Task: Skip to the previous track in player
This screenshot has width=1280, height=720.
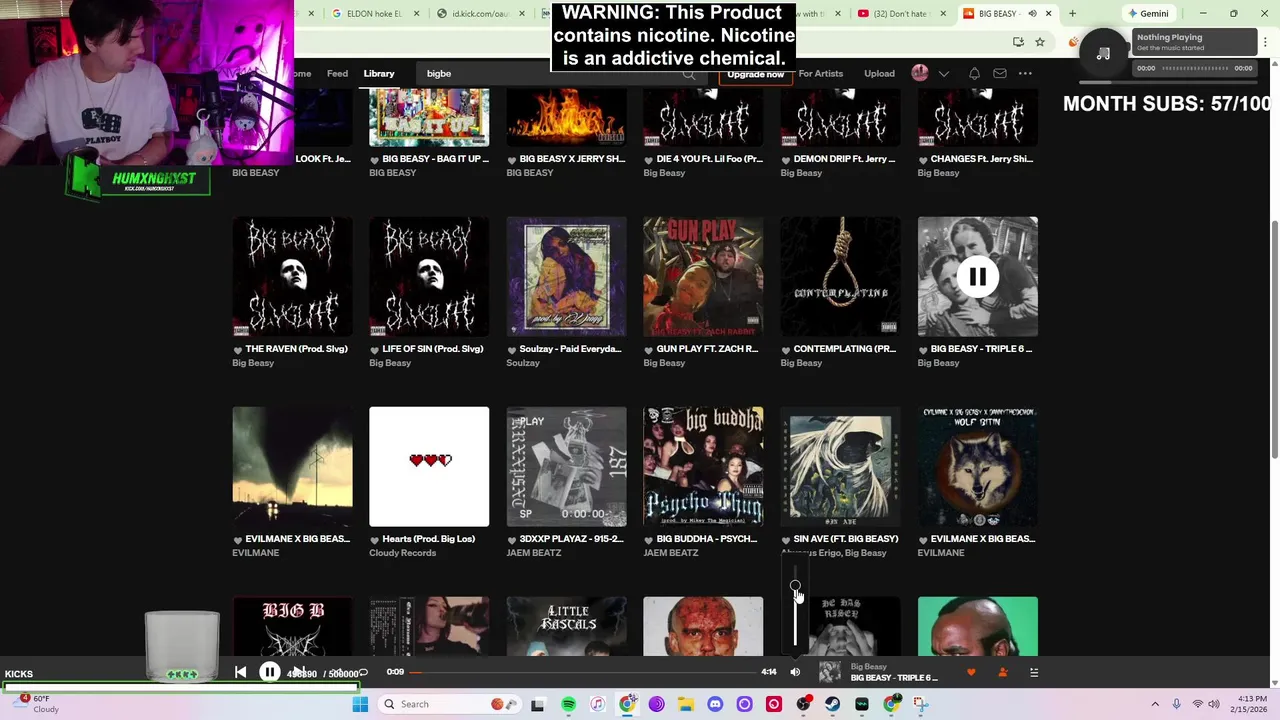Action: click(240, 672)
